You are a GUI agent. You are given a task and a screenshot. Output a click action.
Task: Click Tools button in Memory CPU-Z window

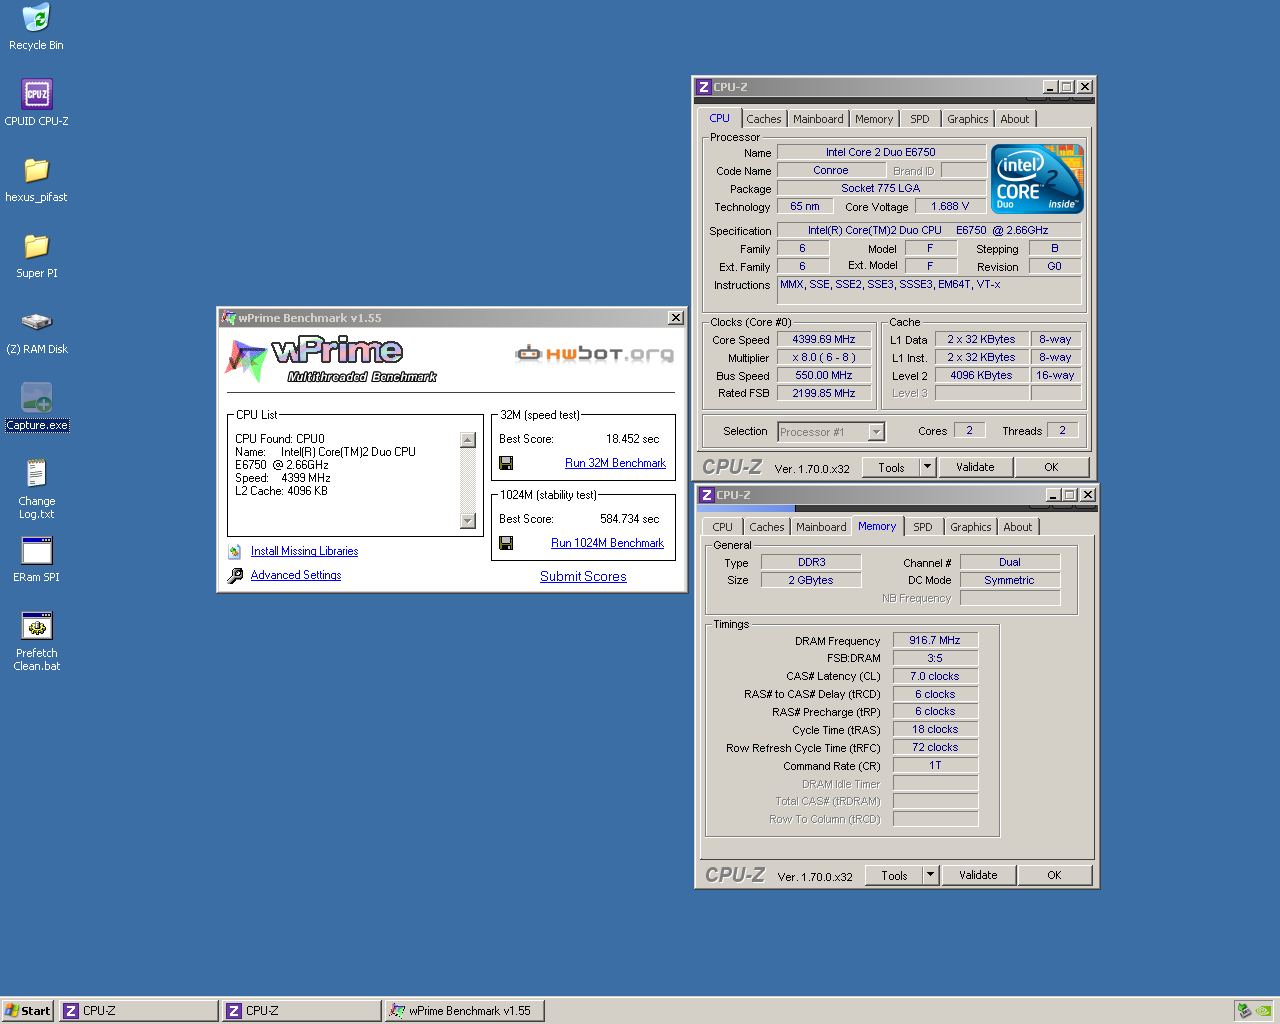pos(894,875)
